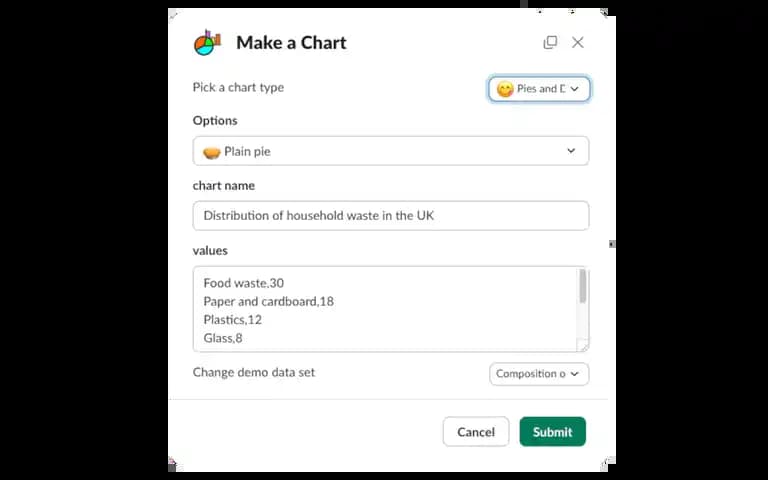This screenshot has height=480, width=768.
Task: Click the chevron in the Plain pie selector
Action: (571, 151)
